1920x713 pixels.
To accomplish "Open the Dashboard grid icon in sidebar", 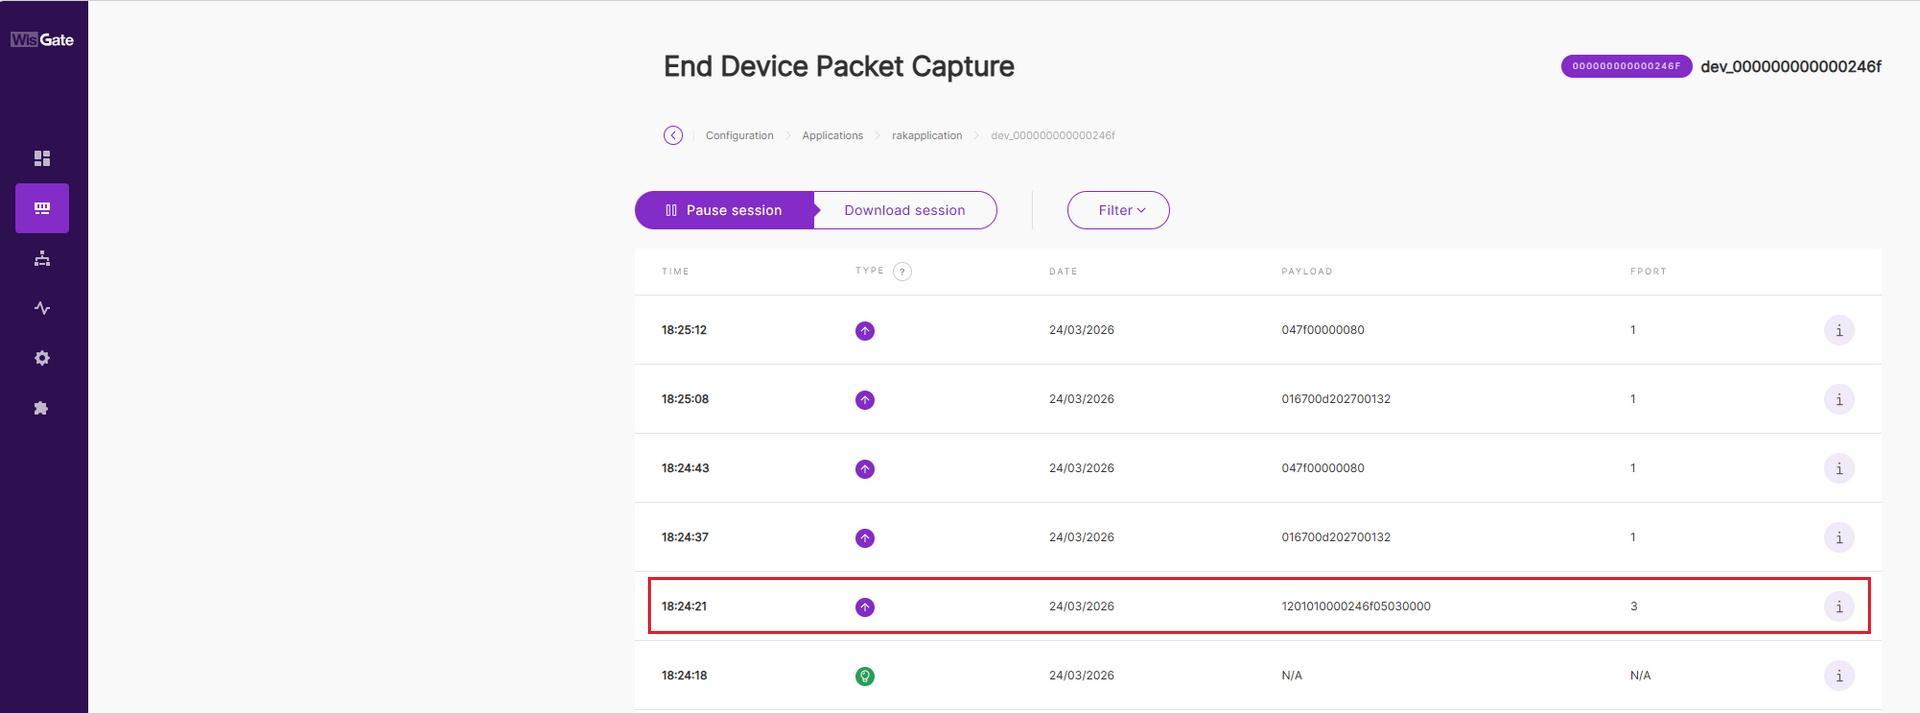I will (x=42, y=159).
